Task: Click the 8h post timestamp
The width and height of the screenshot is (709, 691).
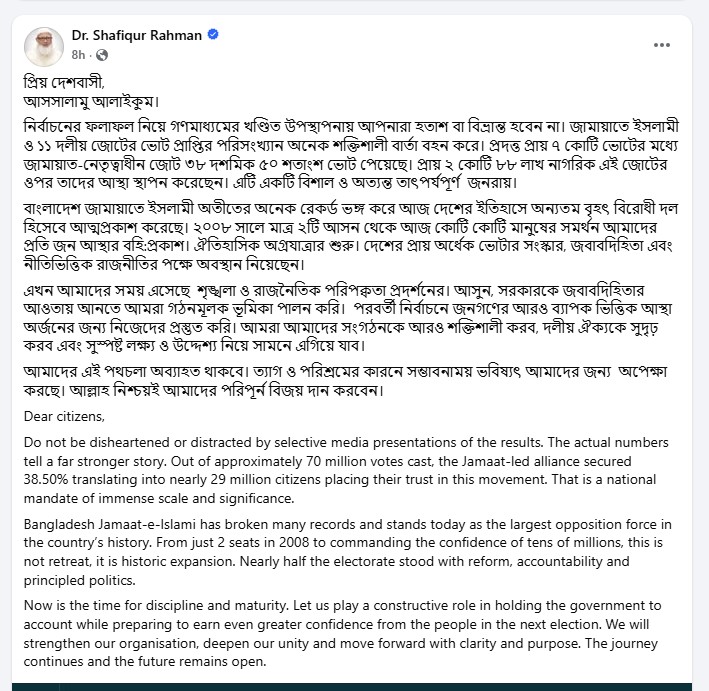Action: point(77,54)
